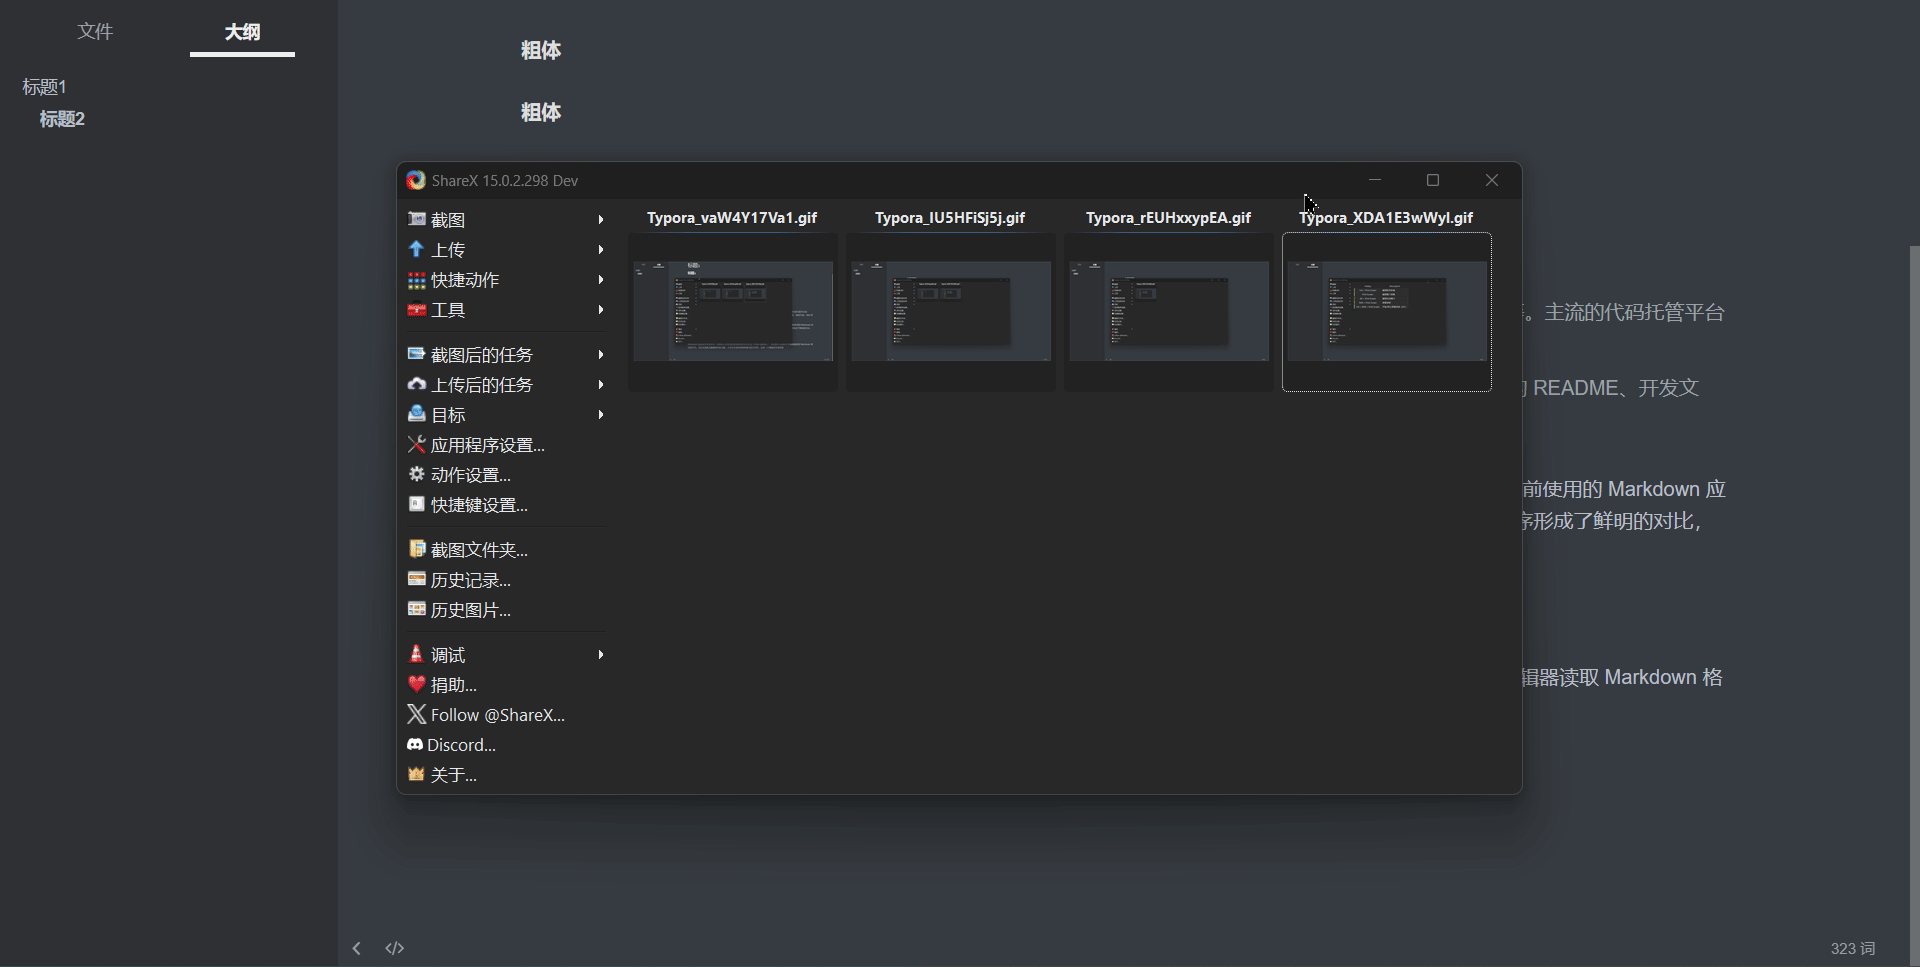Expand the 调试 submenu arrow
This screenshot has width=1920, height=967.
(601, 654)
